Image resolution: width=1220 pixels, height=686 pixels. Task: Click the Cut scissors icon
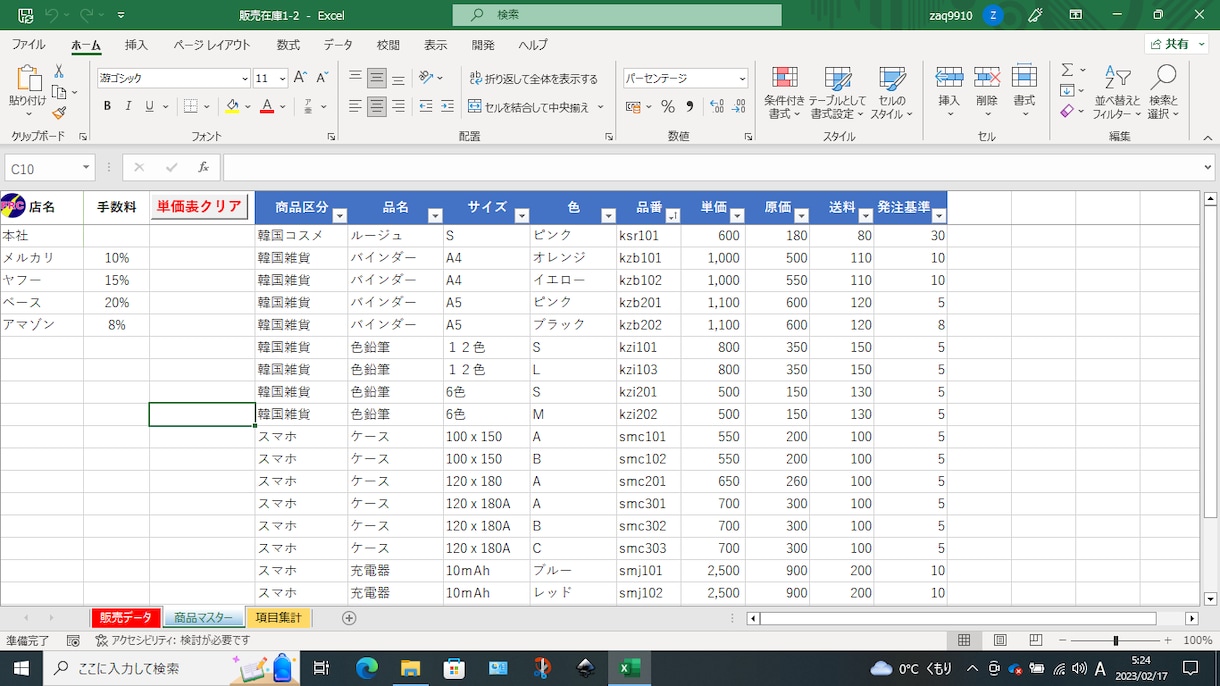(59, 71)
